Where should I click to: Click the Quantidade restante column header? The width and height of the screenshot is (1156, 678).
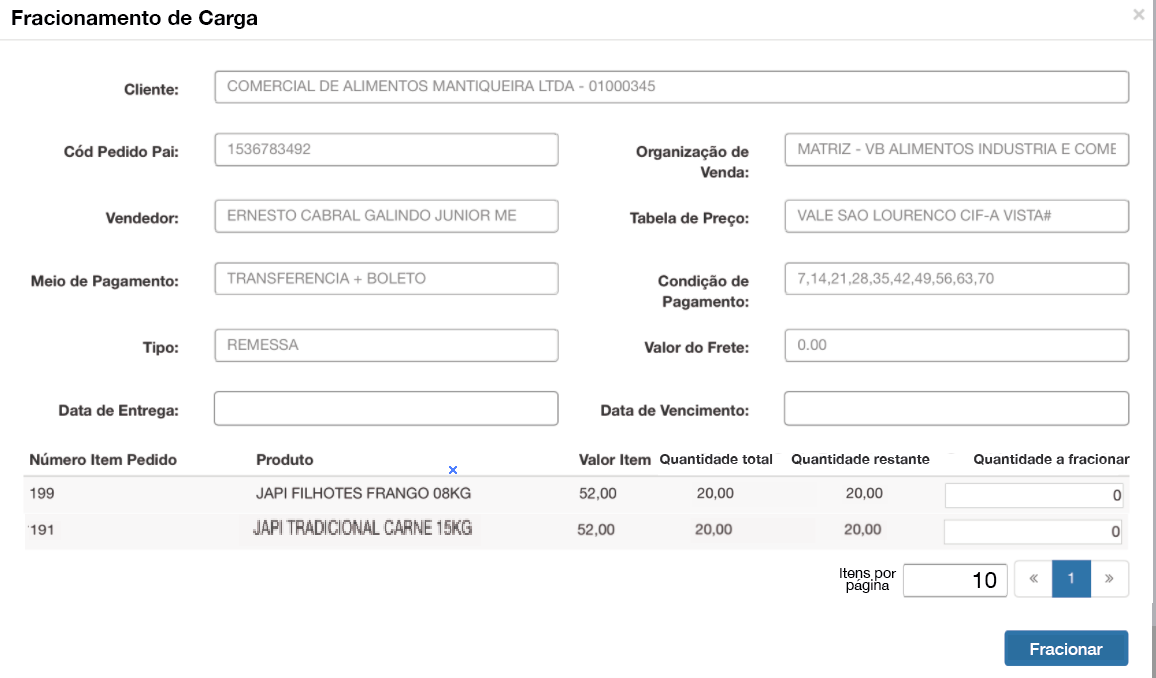860,459
